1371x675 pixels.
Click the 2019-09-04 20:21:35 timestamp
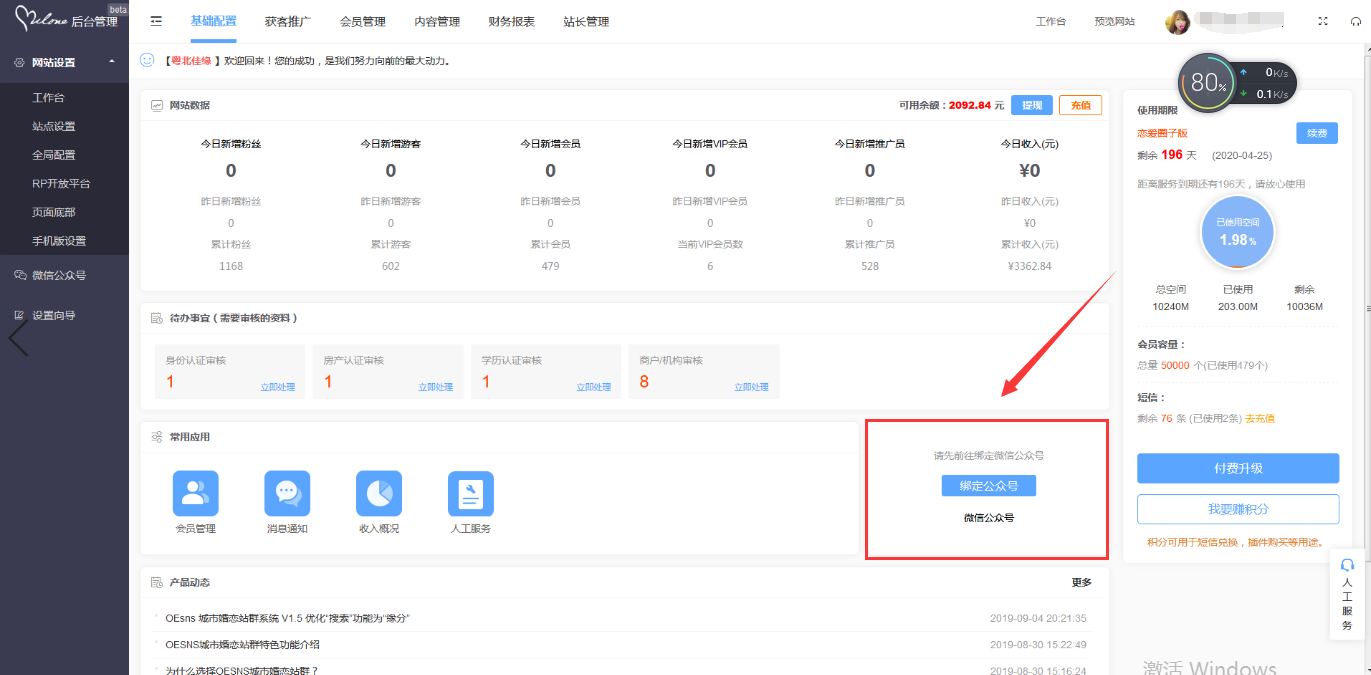(x=1038, y=618)
